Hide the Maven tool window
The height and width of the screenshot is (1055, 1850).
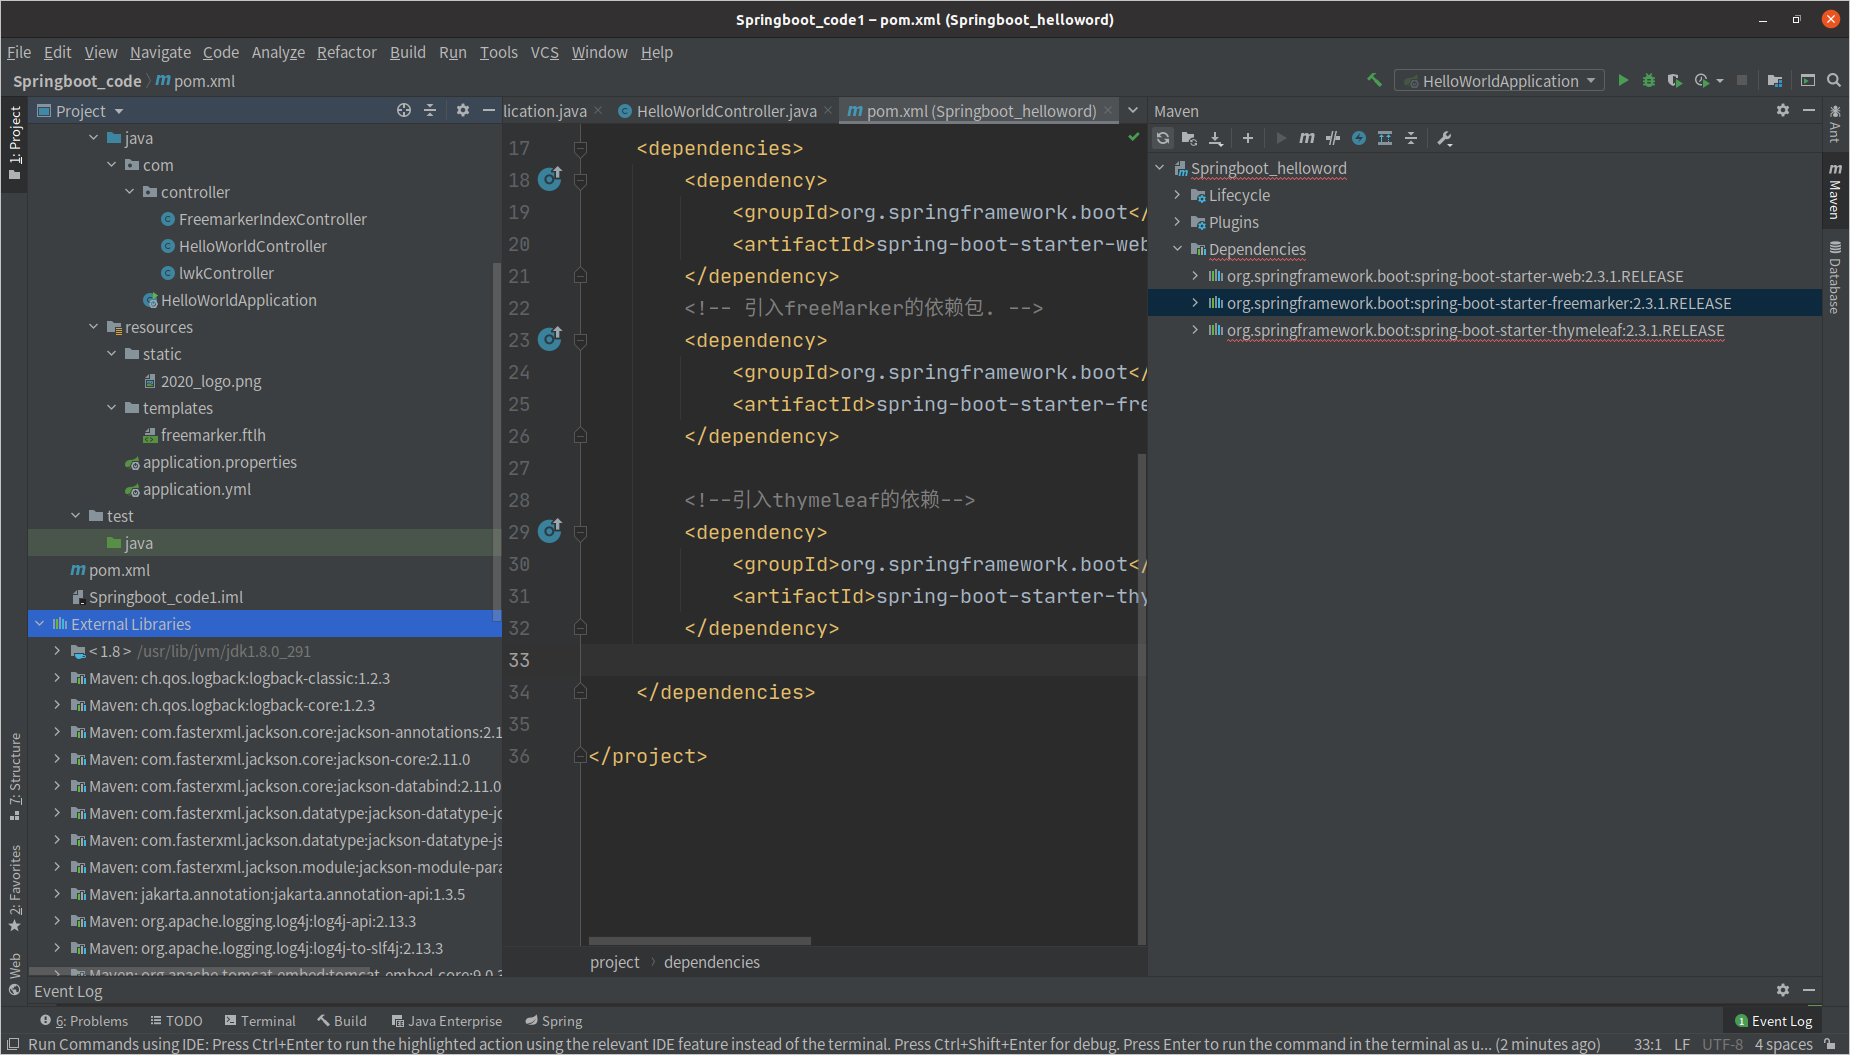1809,110
